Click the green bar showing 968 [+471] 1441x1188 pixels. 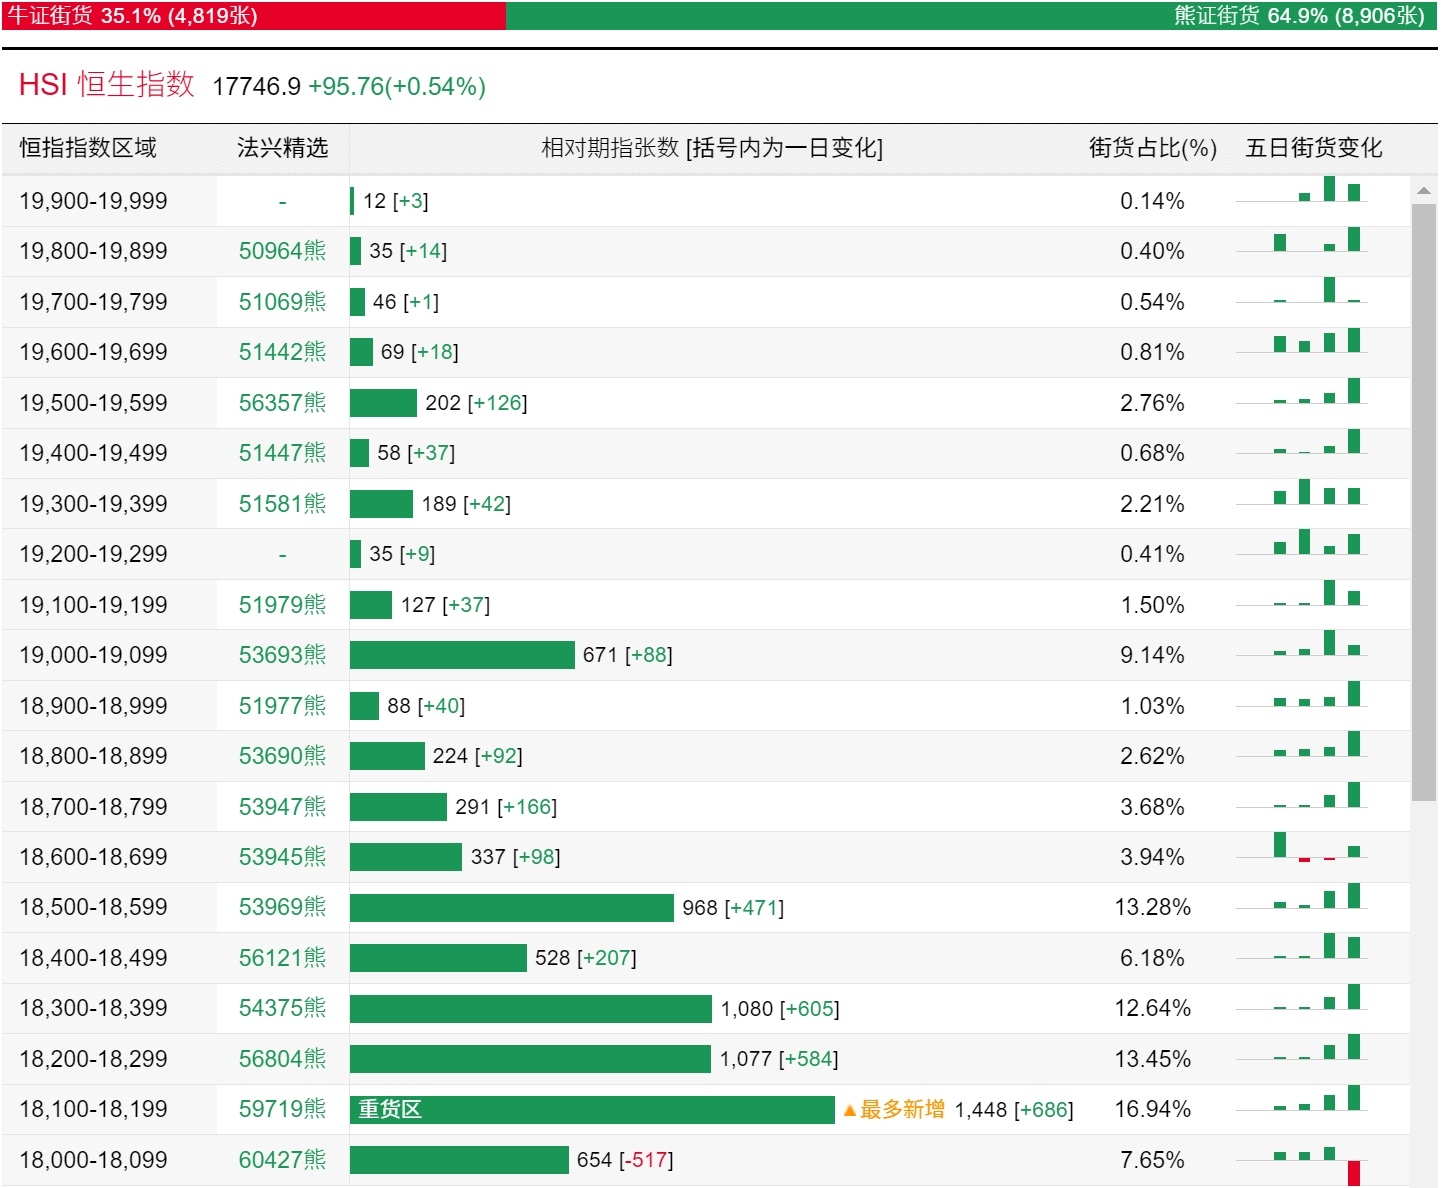point(512,908)
